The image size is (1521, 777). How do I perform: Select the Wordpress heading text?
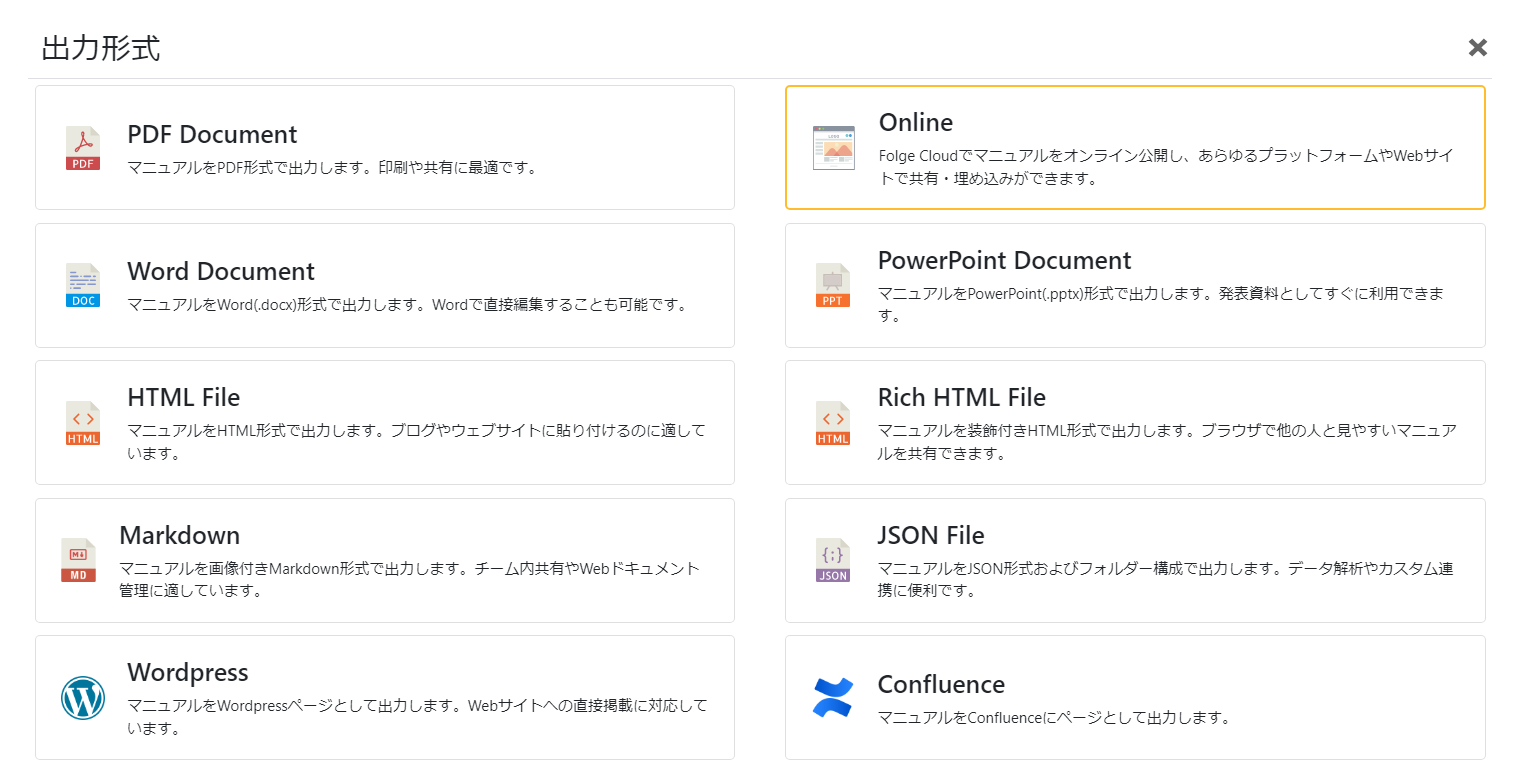(x=188, y=672)
